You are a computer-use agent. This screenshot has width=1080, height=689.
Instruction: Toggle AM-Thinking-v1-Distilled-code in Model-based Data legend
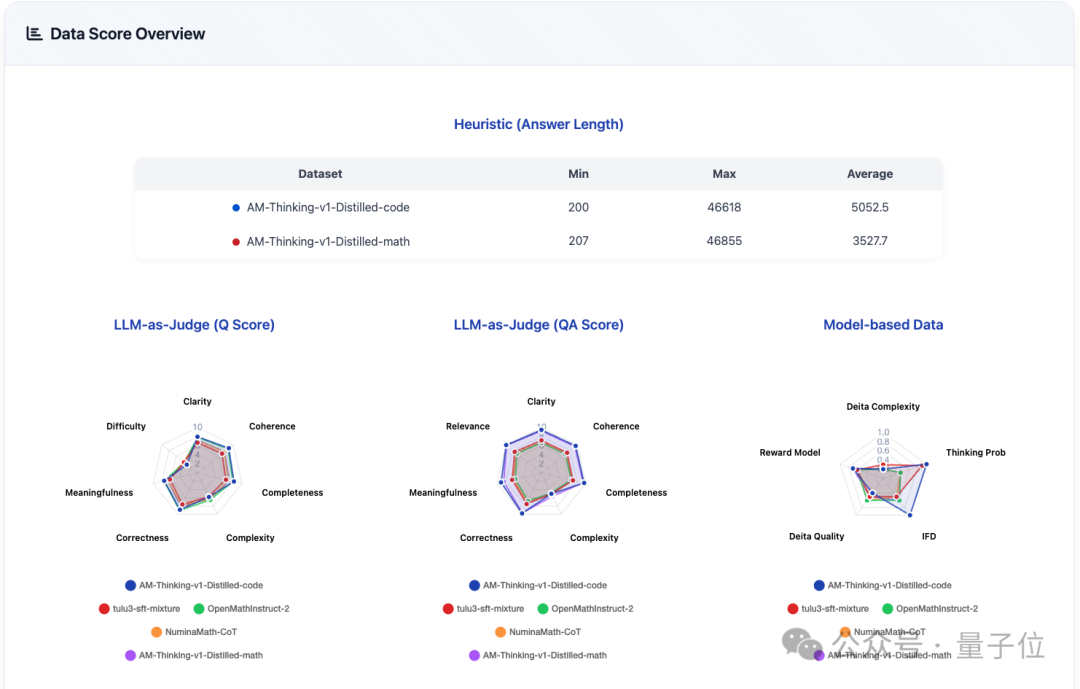tap(890, 586)
